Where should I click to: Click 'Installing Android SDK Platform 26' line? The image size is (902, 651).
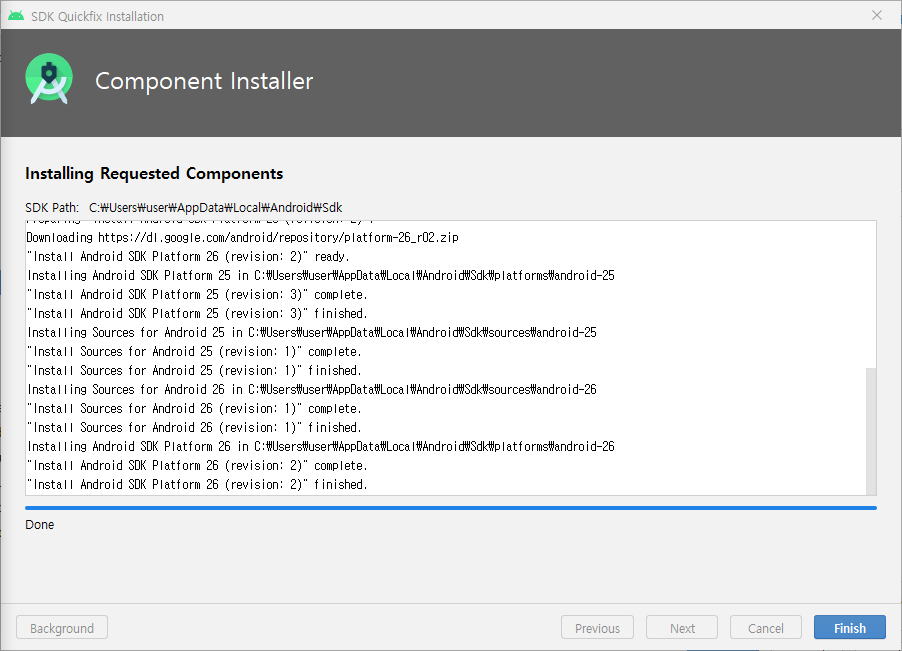[321, 446]
